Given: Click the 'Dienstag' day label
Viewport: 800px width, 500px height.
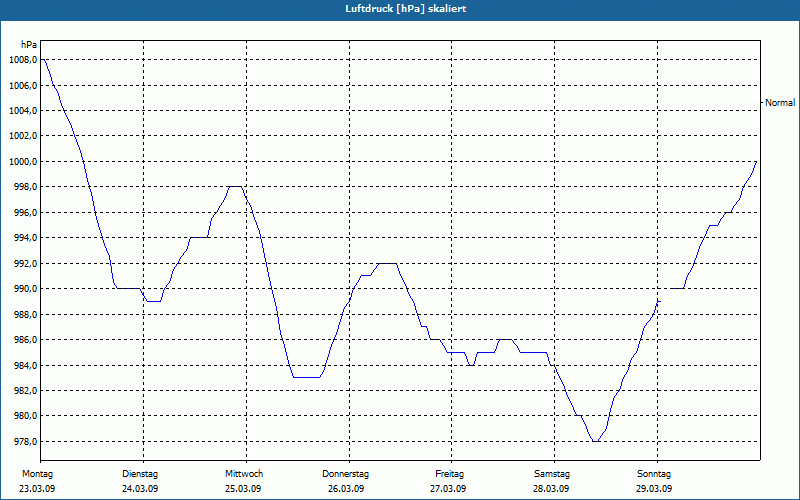Looking at the screenshot, I should tap(140, 474).
